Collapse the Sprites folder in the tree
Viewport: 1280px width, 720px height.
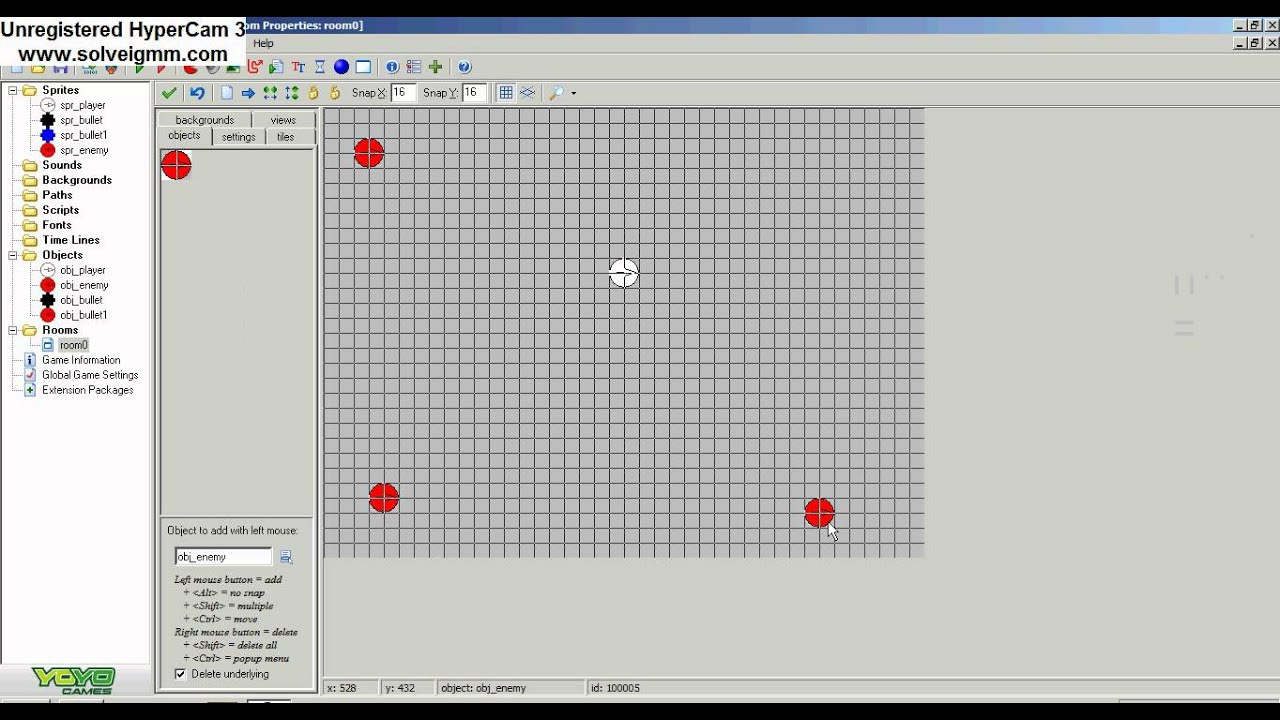tap(14, 90)
